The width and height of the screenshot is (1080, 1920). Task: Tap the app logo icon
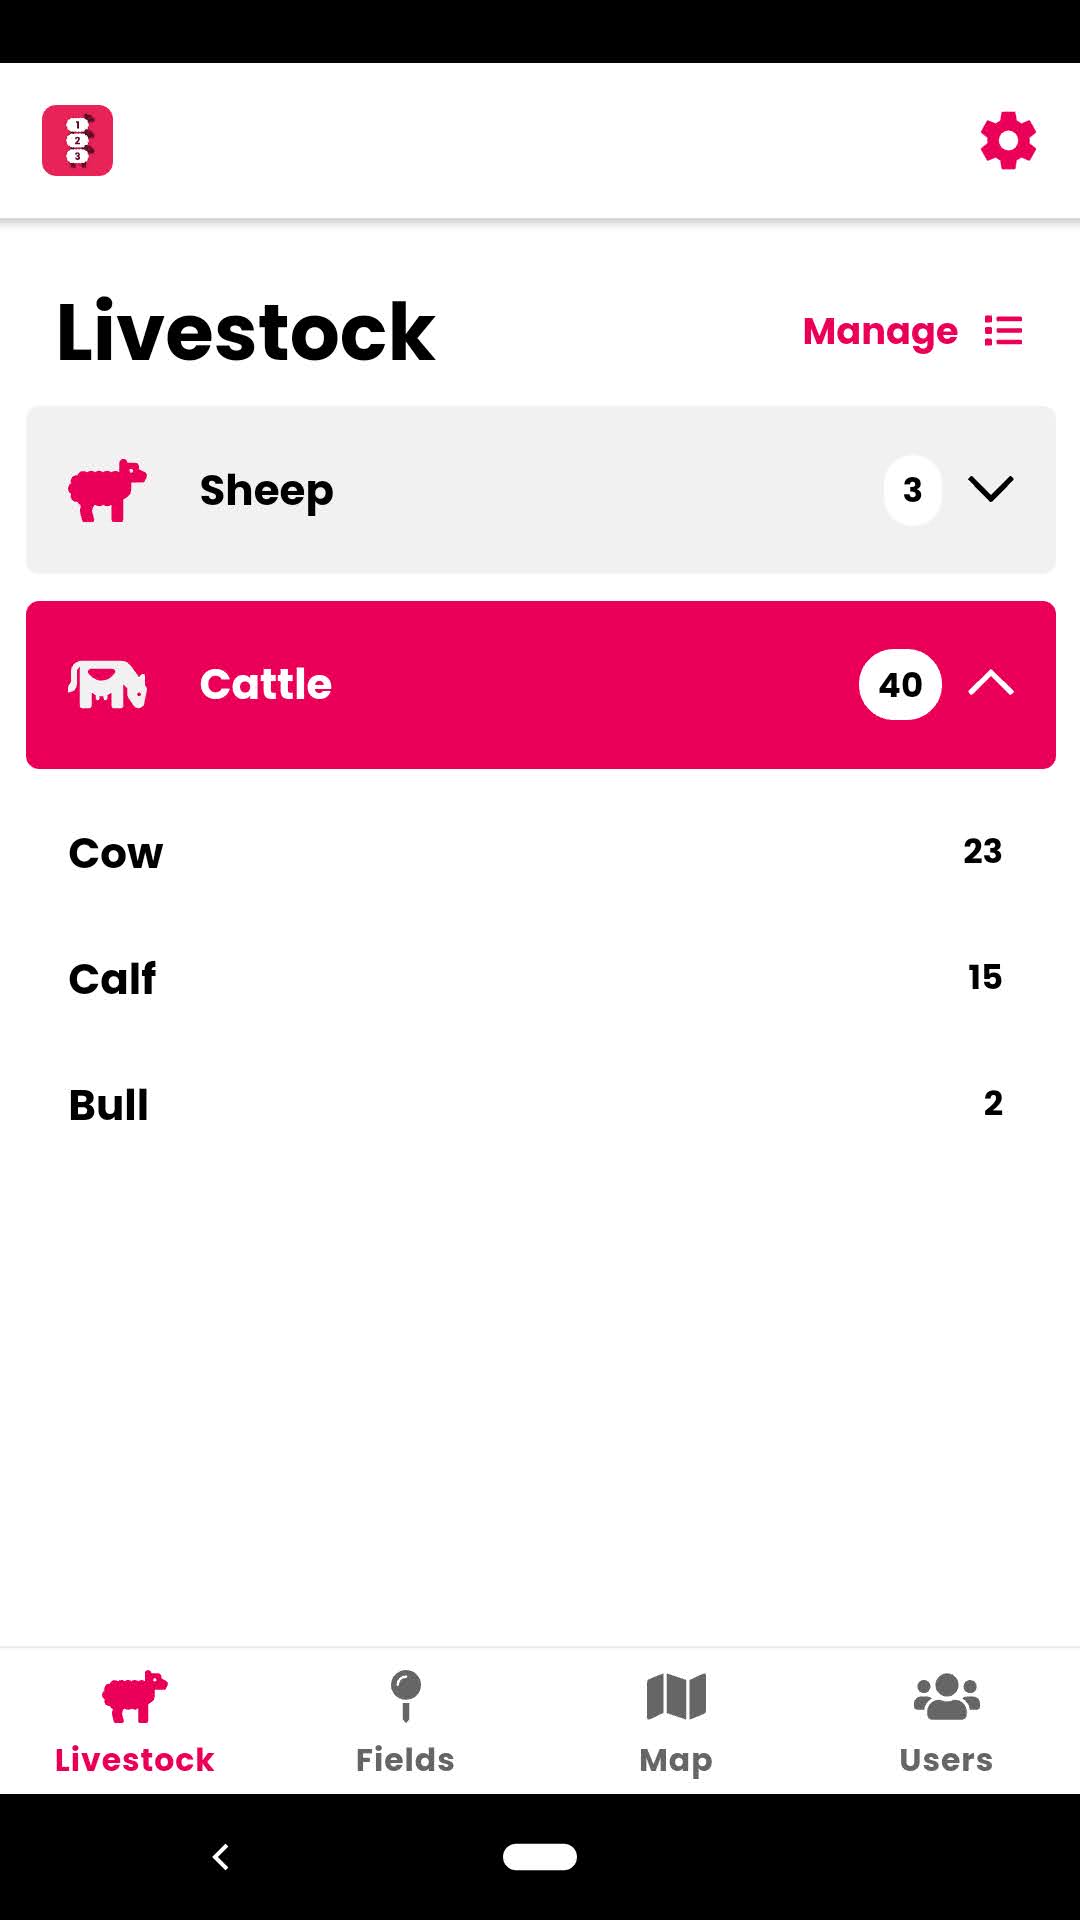(77, 140)
